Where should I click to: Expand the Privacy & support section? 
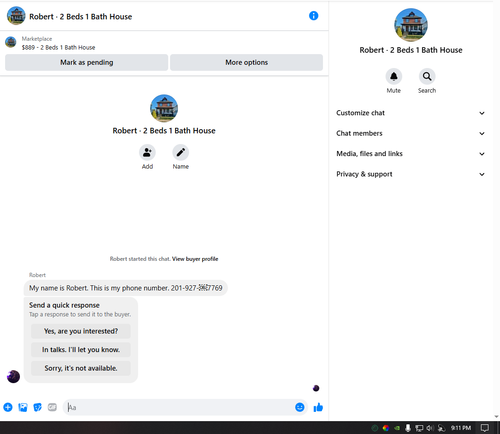click(411, 174)
